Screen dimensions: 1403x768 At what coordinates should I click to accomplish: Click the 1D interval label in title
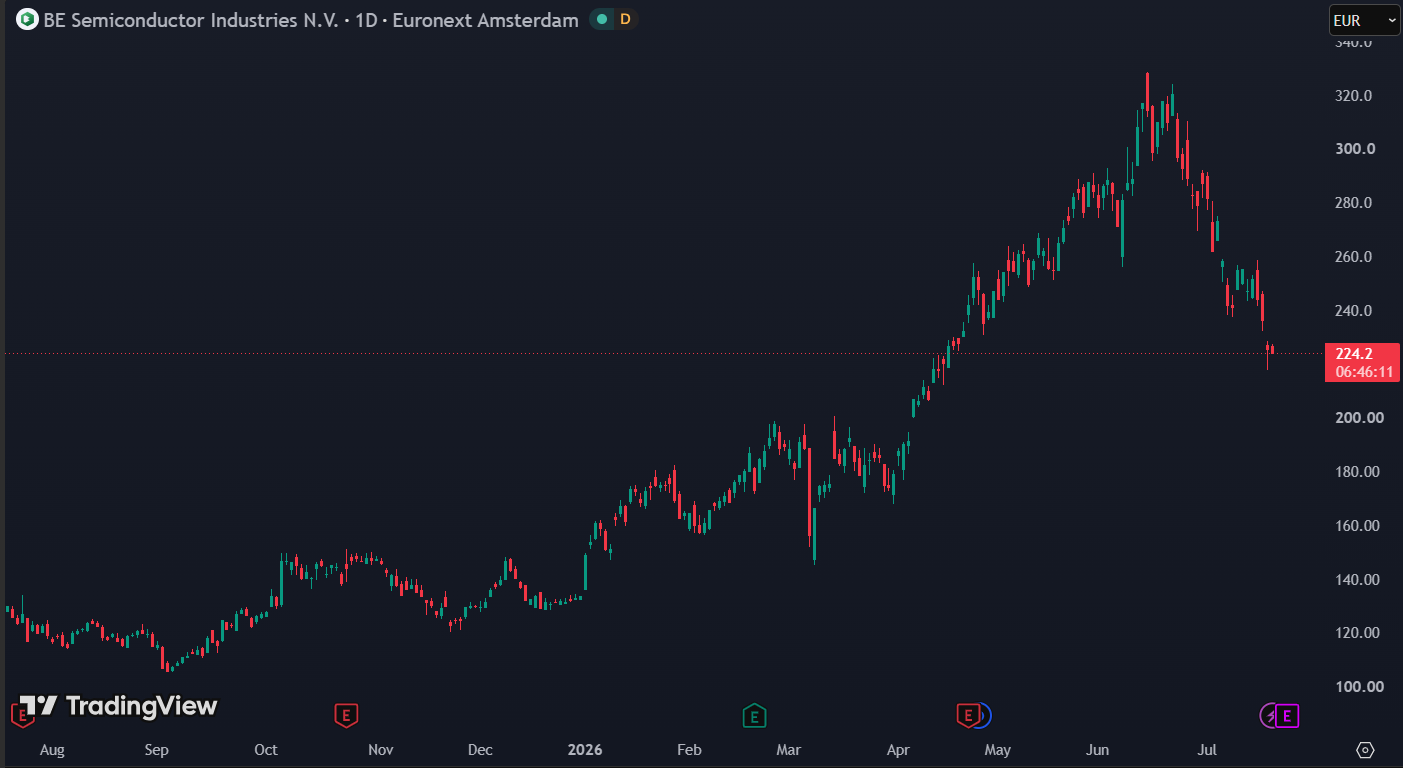(x=366, y=20)
